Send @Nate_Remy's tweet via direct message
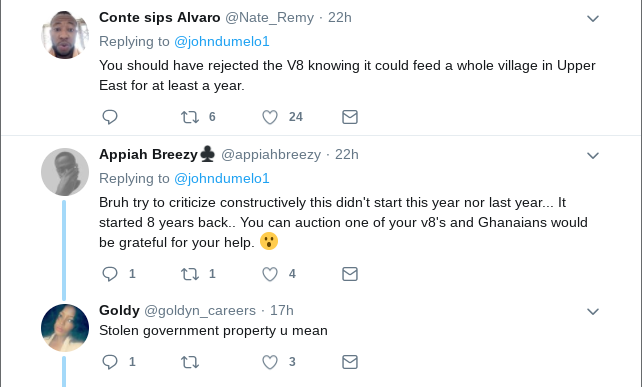The image size is (642, 387). [x=350, y=117]
